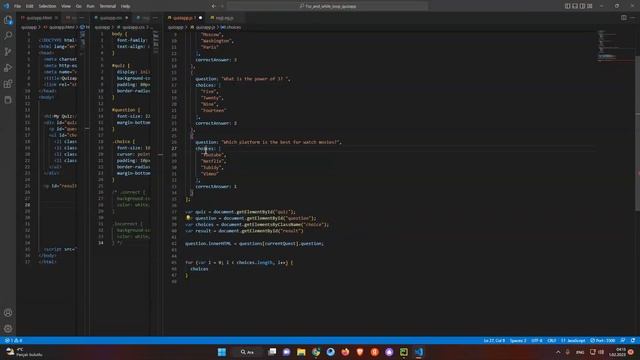This screenshot has width=640, height=360.
Task: Open errors and warnings in status bar
Action: click(x=13, y=340)
